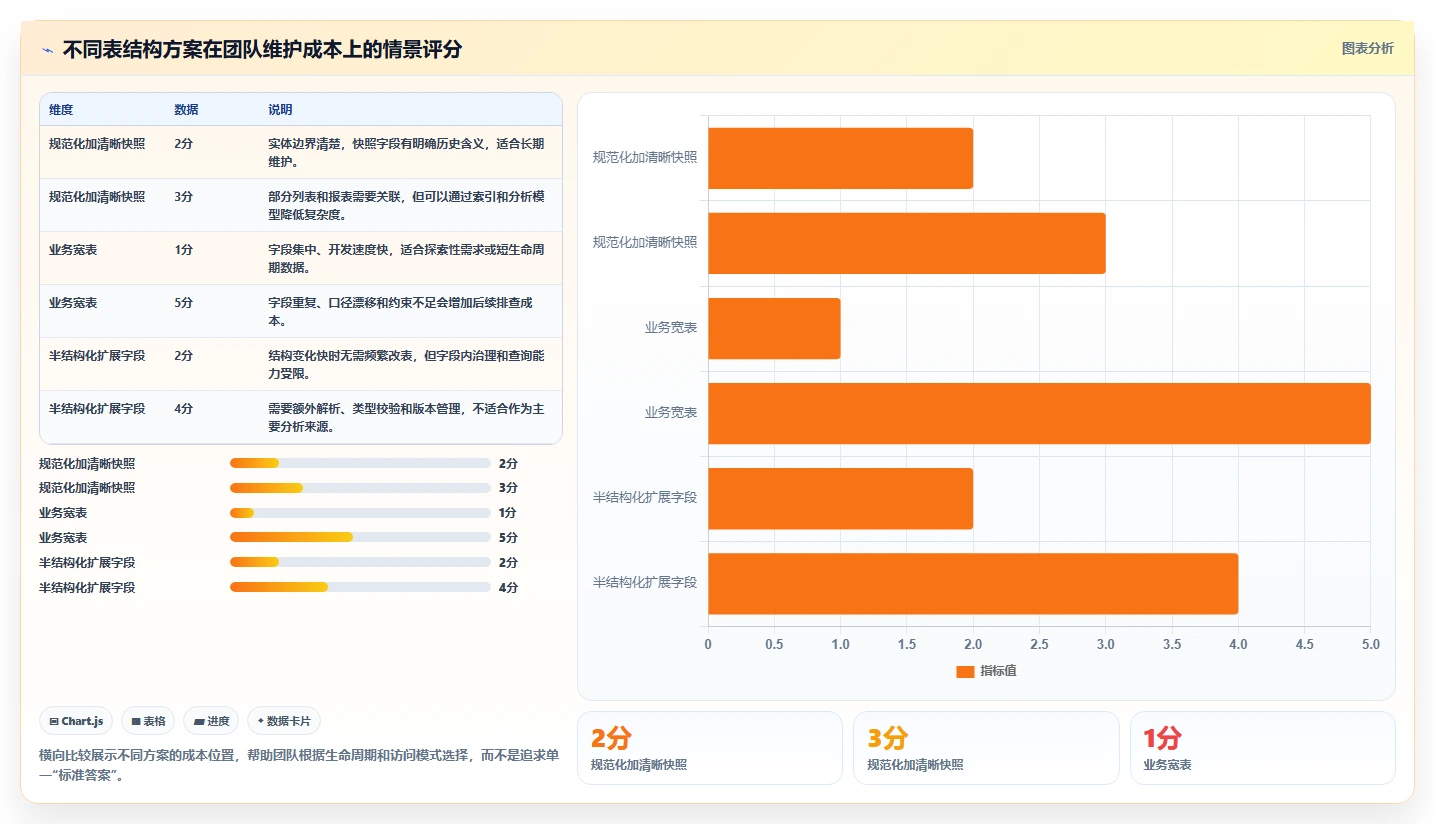Click the progress bar showing 3分

click(x=360, y=488)
